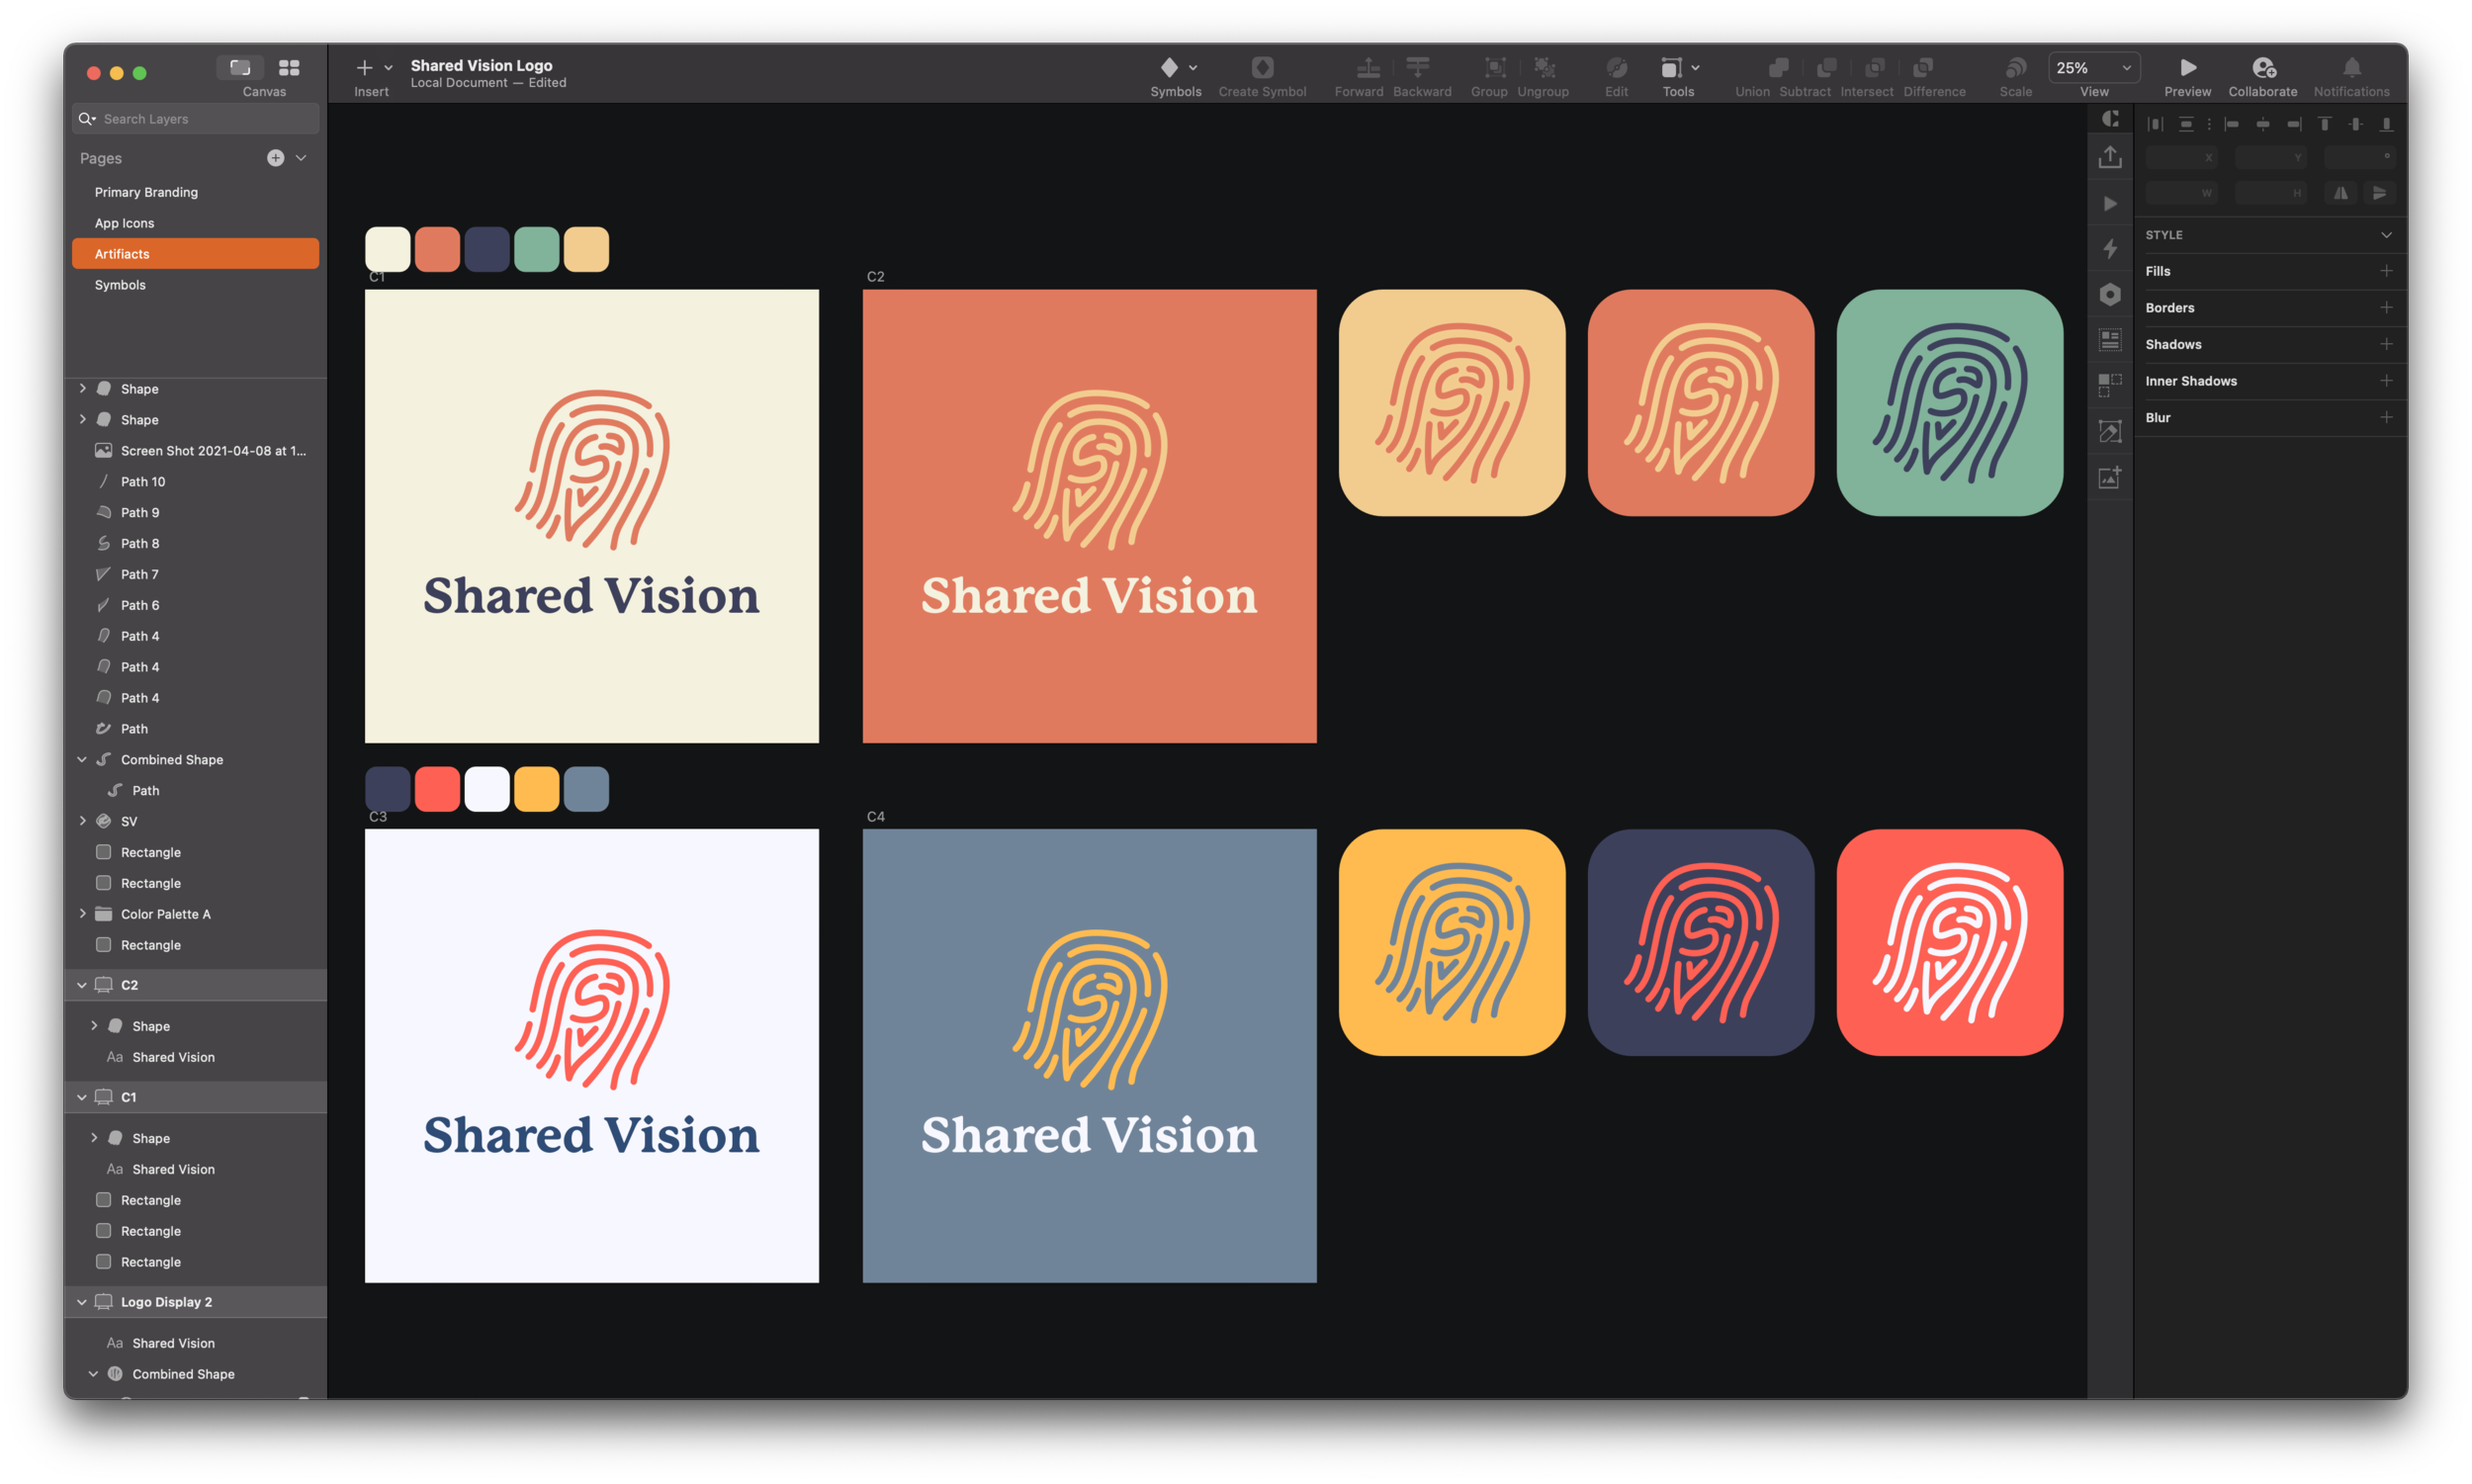Select the green palette swatch above C1
The width and height of the screenshot is (2472, 1484).
tap(537, 249)
